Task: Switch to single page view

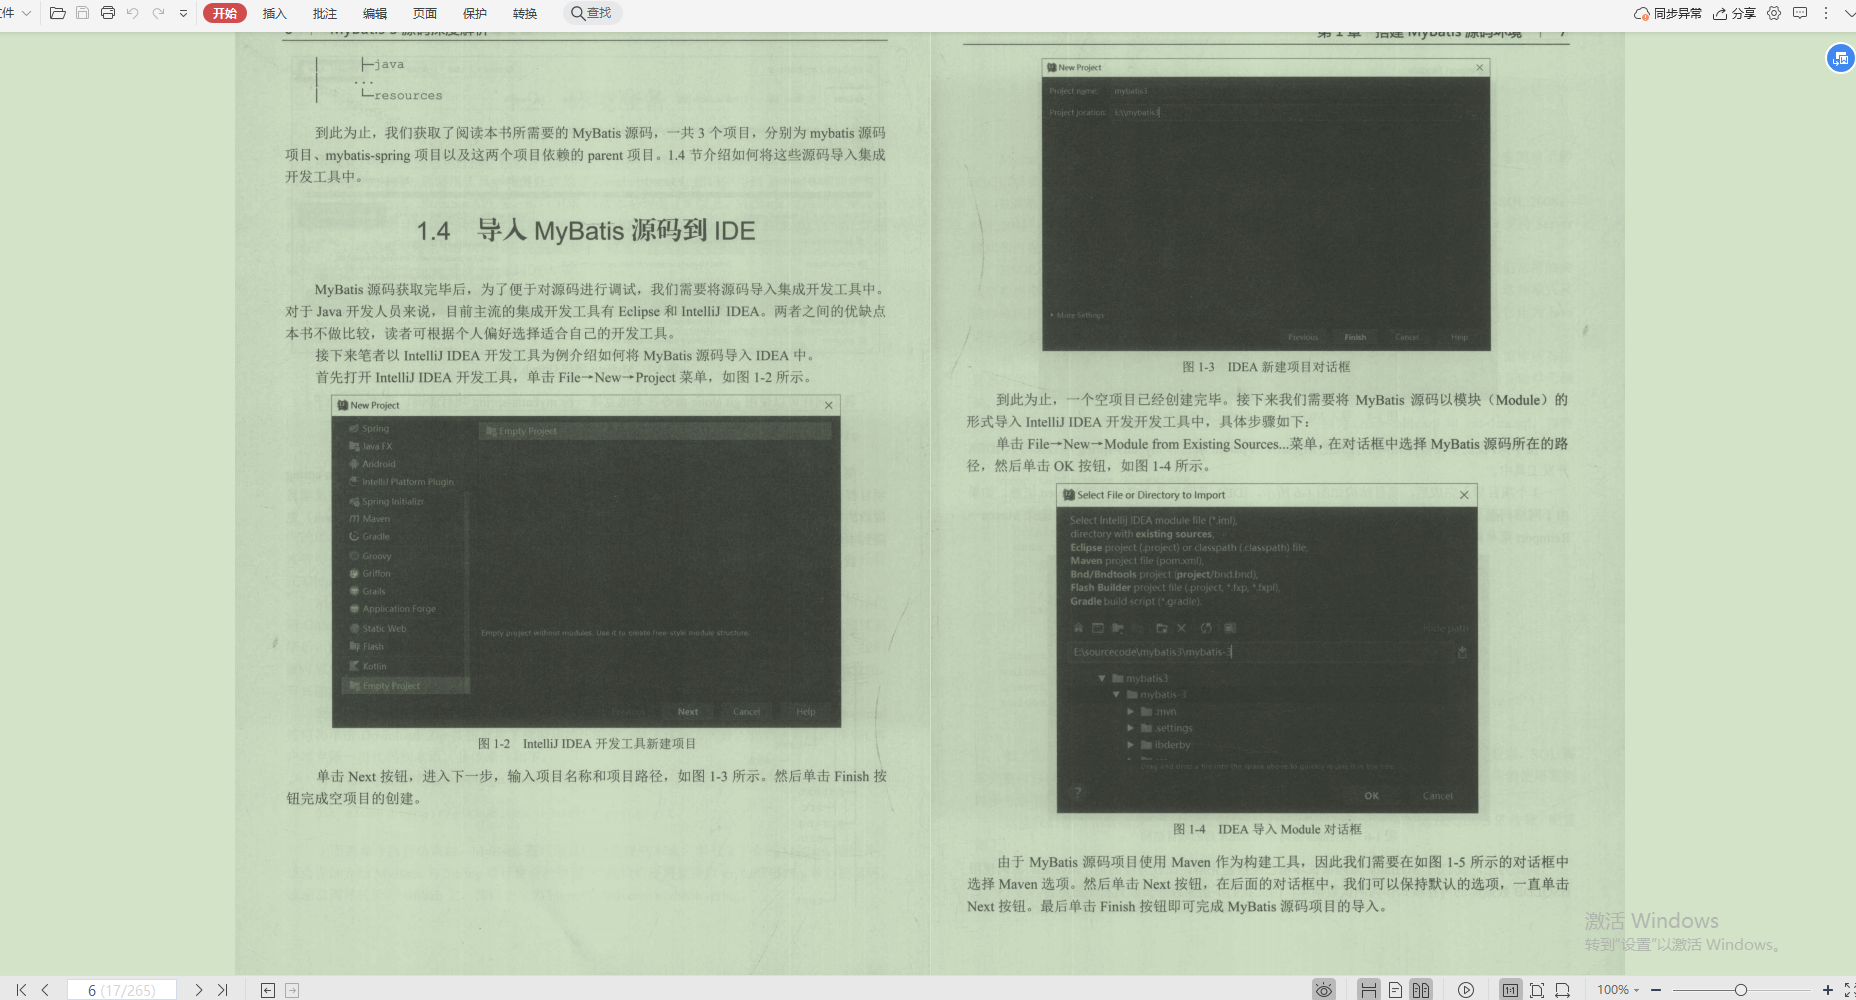Action: point(1395,990)
